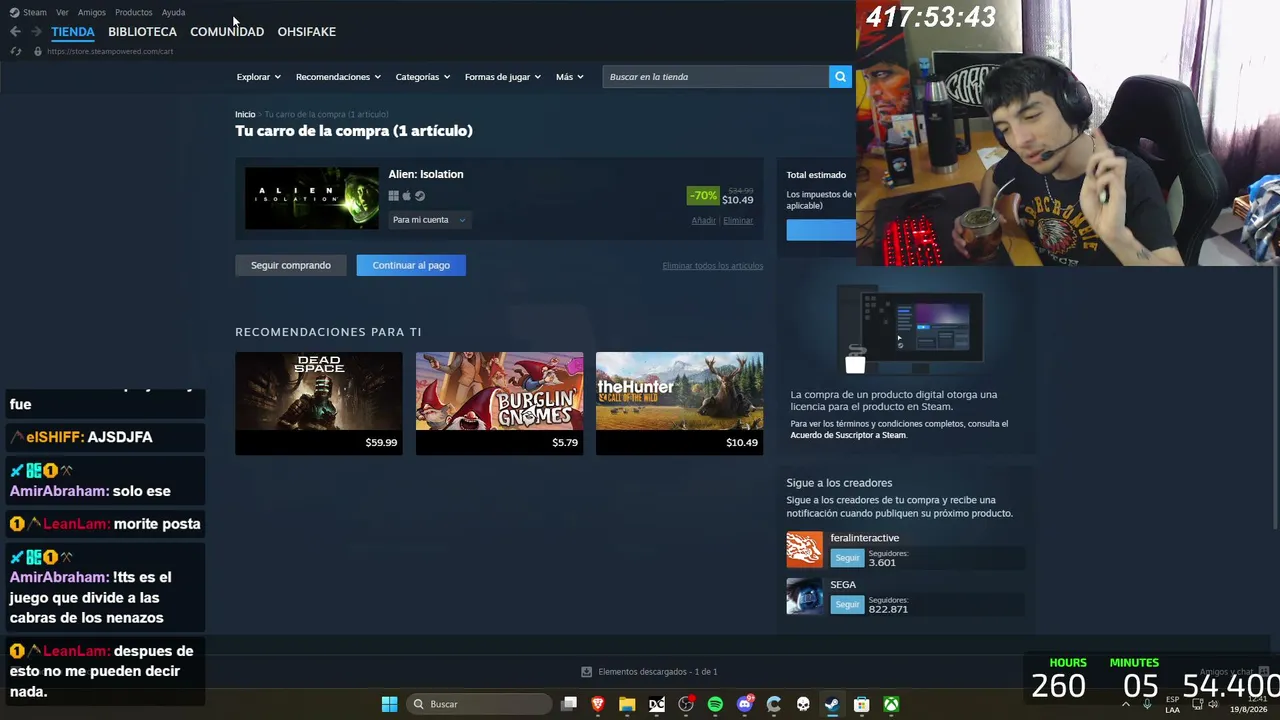Open the Alien: Isolation cart thumbnail

point(312,198)
